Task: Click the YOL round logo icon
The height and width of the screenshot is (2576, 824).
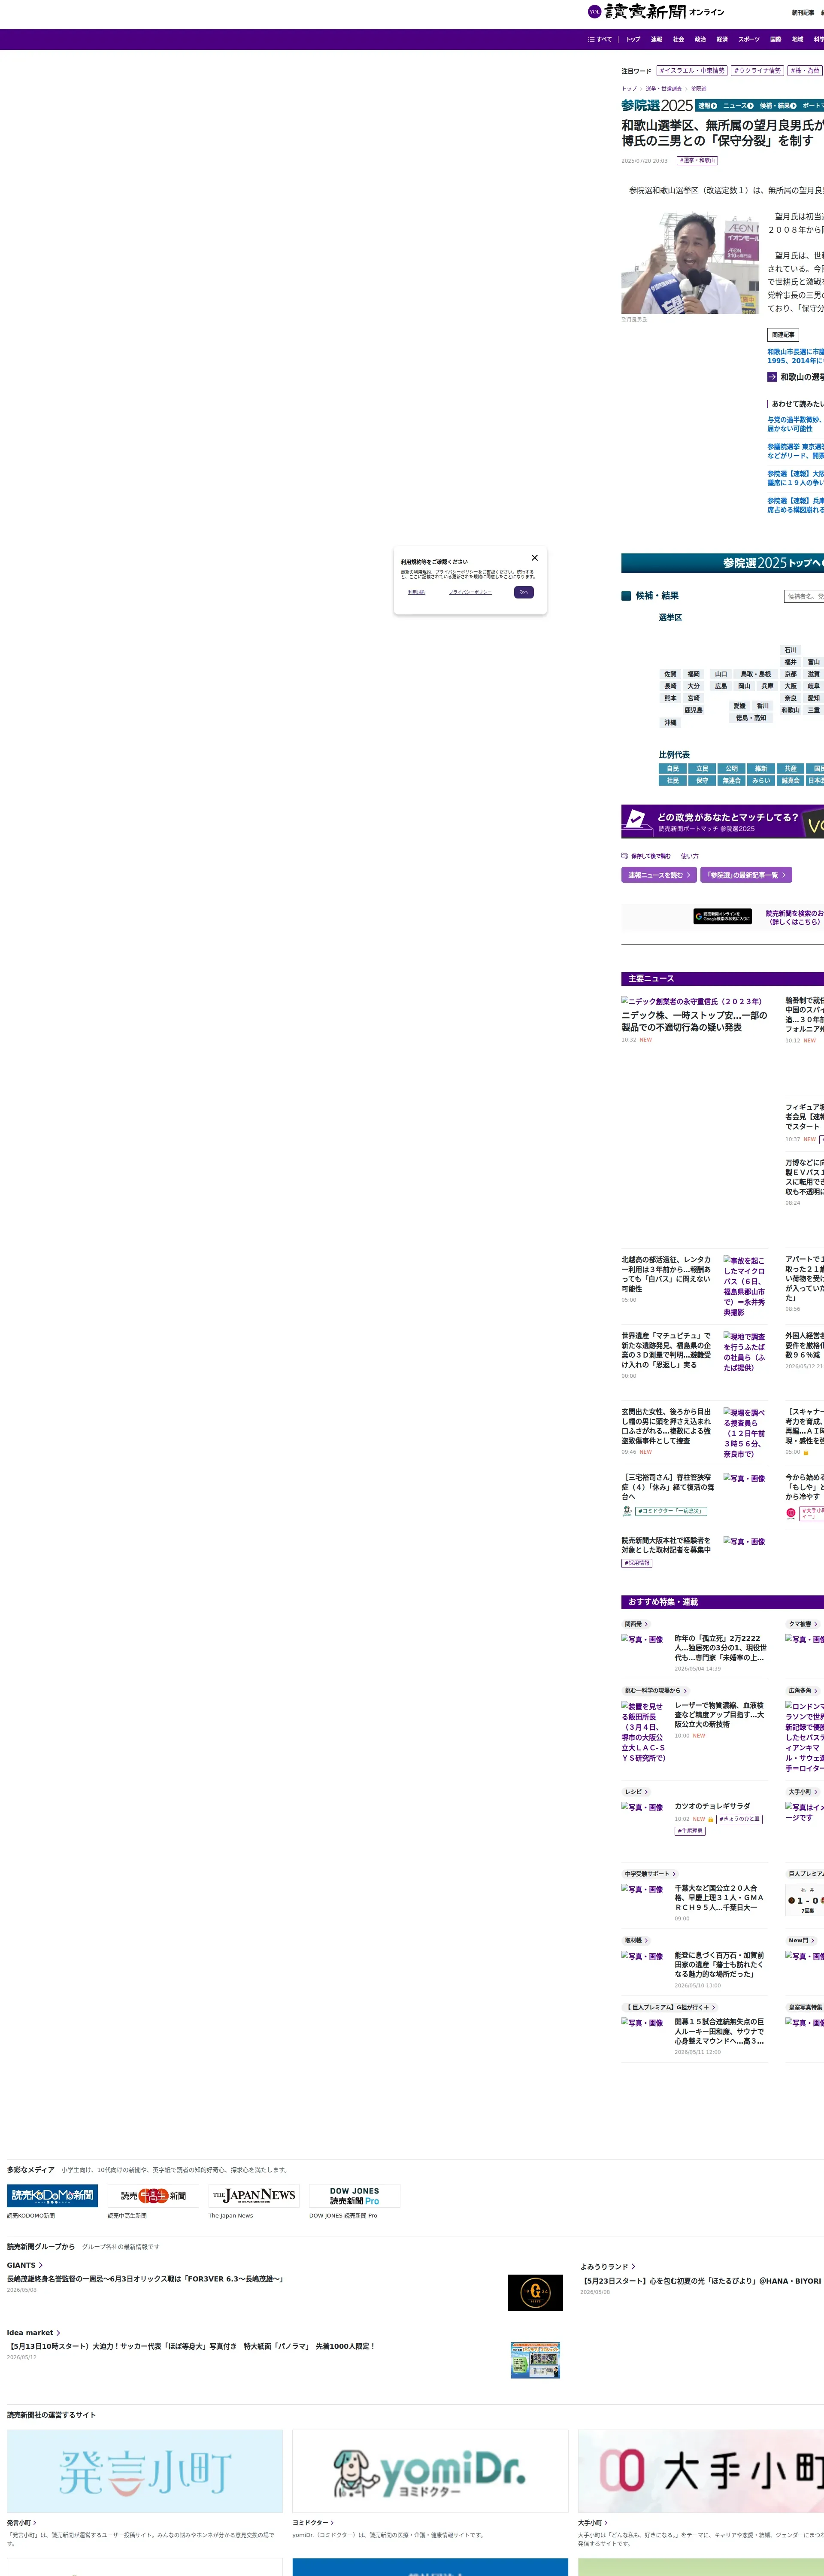Action: point(594,12)
